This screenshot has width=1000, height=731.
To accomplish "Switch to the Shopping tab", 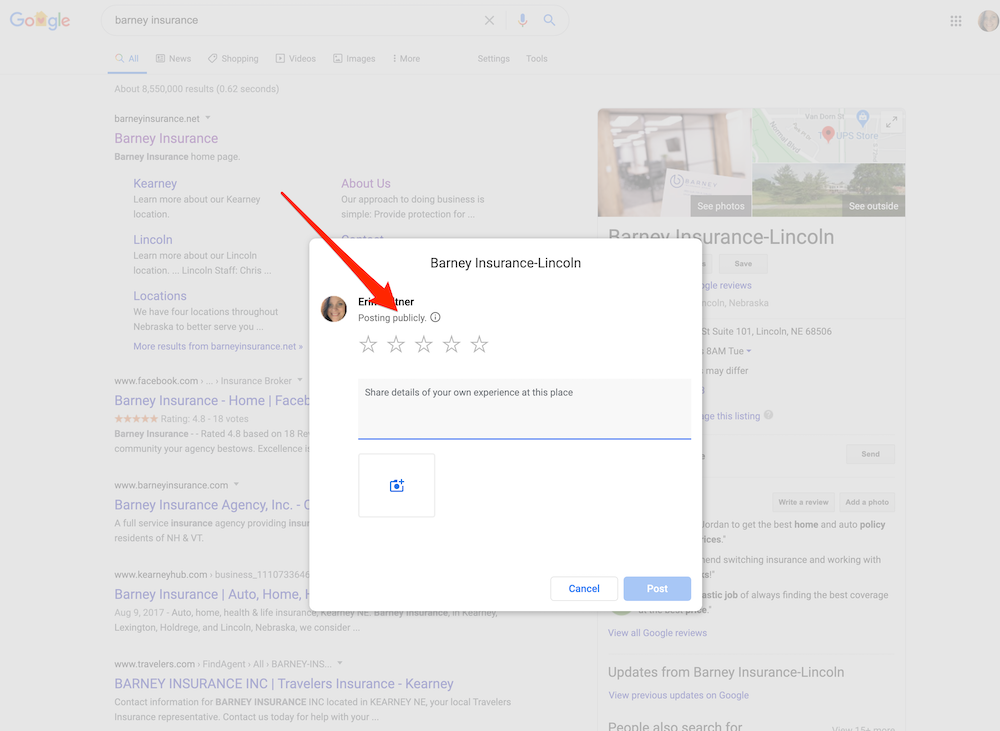I will (x=233, y=59).
